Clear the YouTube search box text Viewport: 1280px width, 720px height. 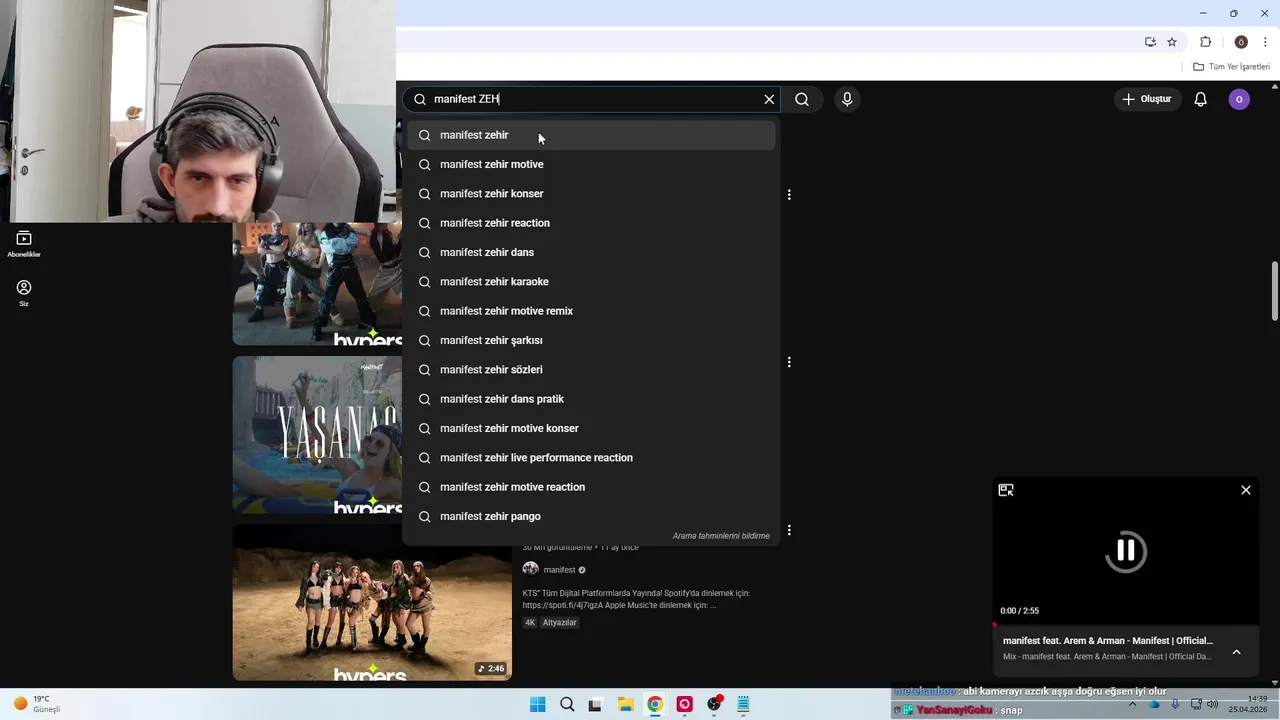[769, 99]
